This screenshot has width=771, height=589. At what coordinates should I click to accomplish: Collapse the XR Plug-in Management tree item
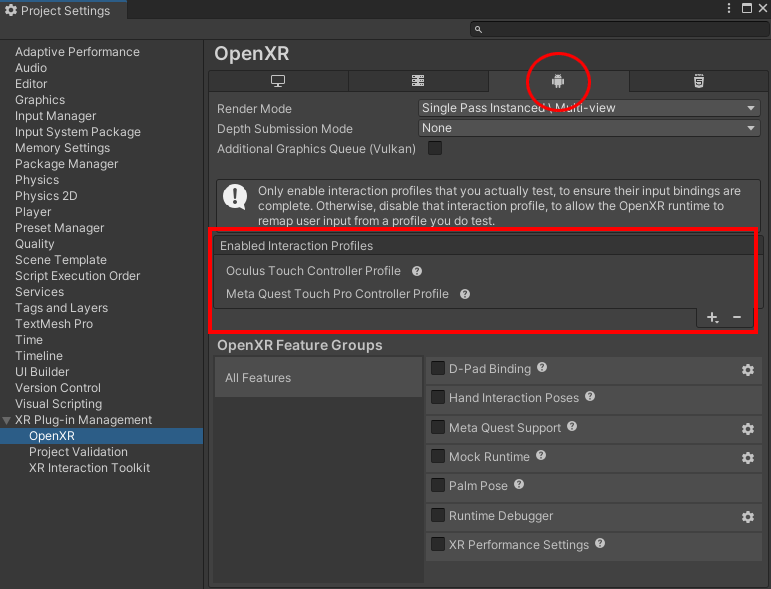pos(8,420)
